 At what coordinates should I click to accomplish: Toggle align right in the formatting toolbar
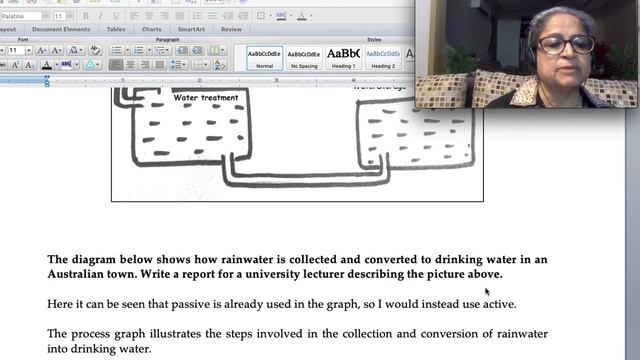click(164, 16)
